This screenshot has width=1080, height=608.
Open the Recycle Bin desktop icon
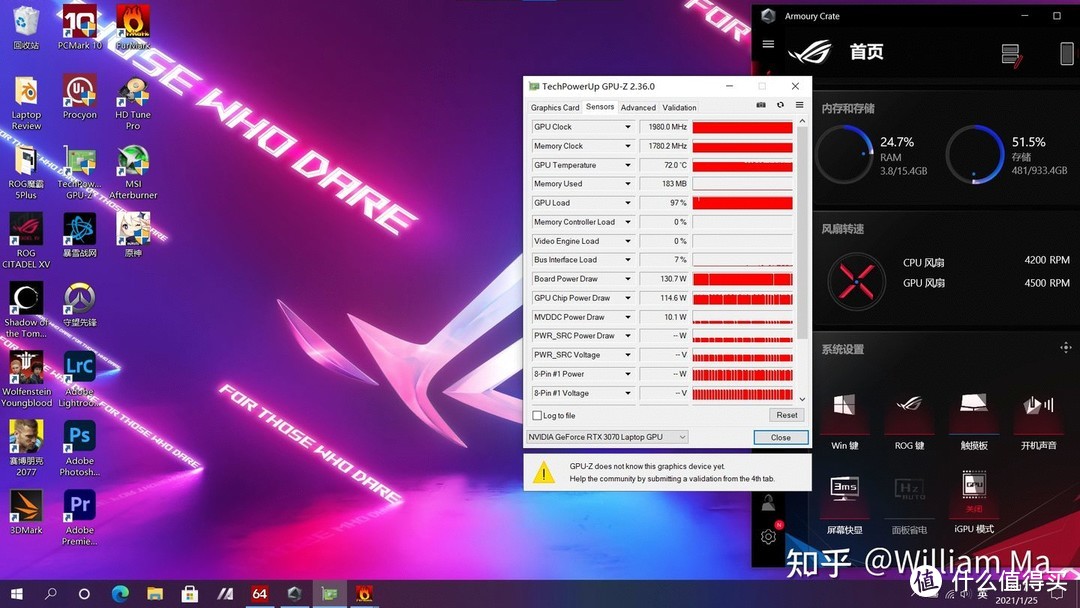tap(25, 28)
